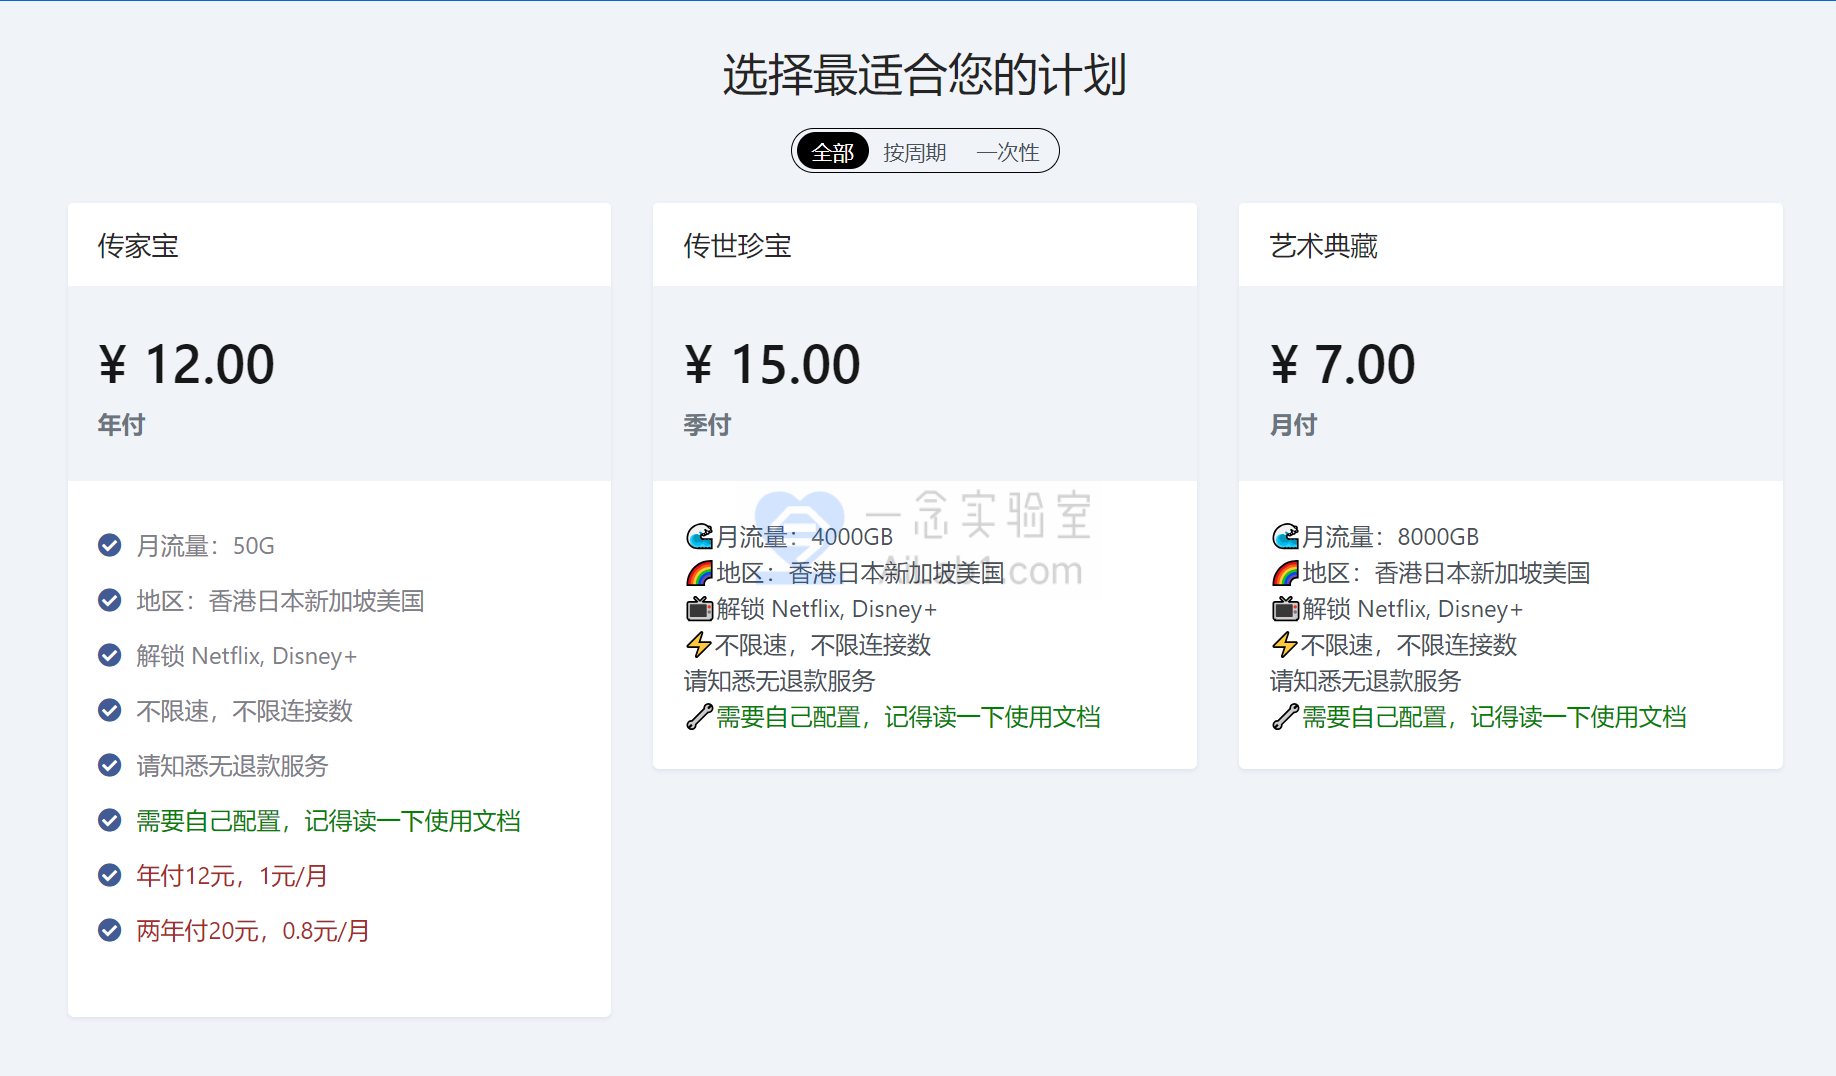
Task: Open the 艺术典藏 plan card title
Action: pyautogui.click(x=1323, y=246)
